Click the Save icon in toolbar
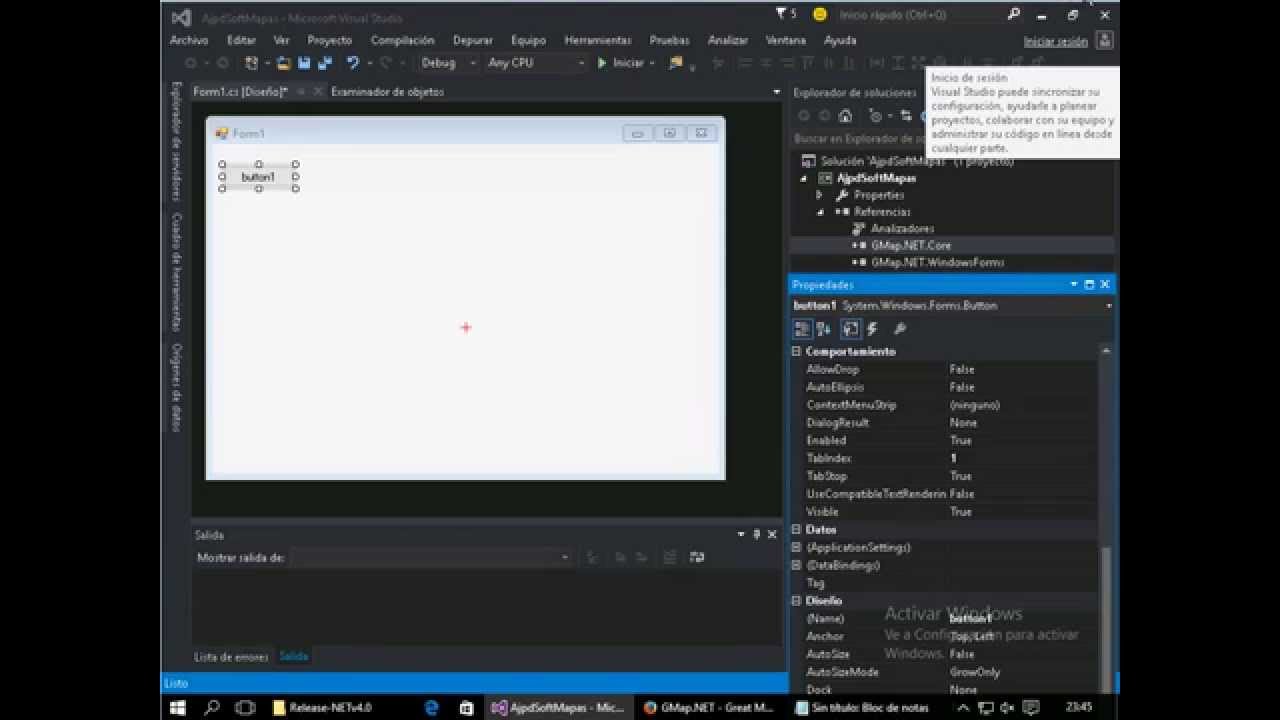1280x720 pixels. pos(304,63)
